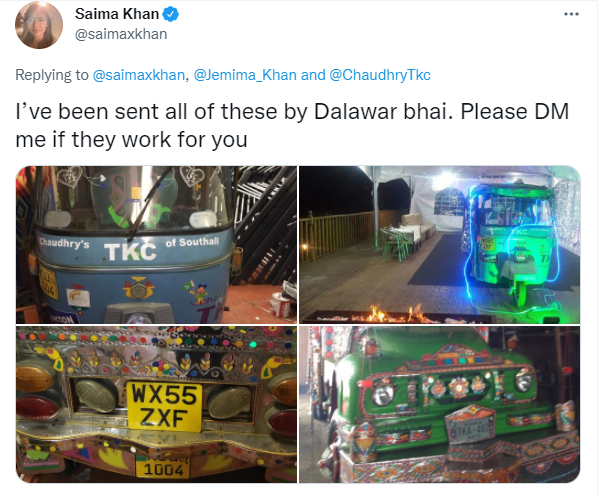The width and height of the screenshot is (598, 498).
Task: Open the @Jemima_Khan mention
Action: (x=245, y=75)
